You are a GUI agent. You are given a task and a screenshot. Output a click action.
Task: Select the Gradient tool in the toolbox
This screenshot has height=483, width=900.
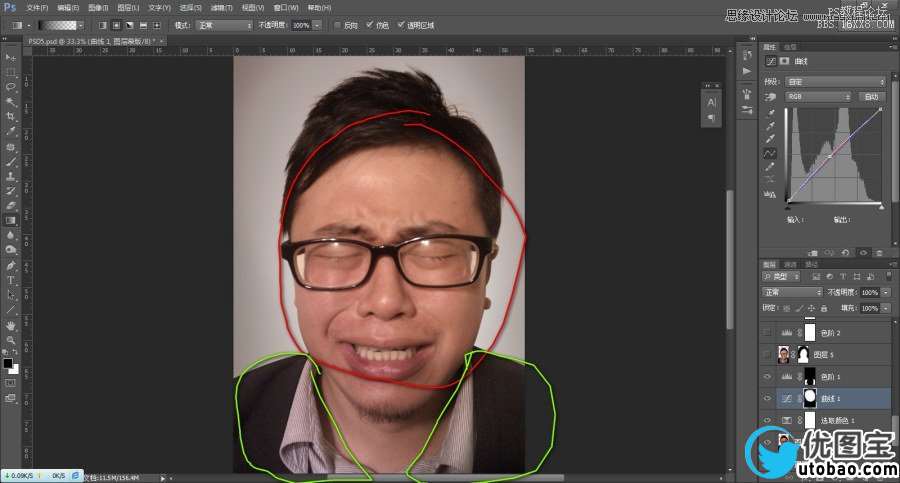pos(10,221)
